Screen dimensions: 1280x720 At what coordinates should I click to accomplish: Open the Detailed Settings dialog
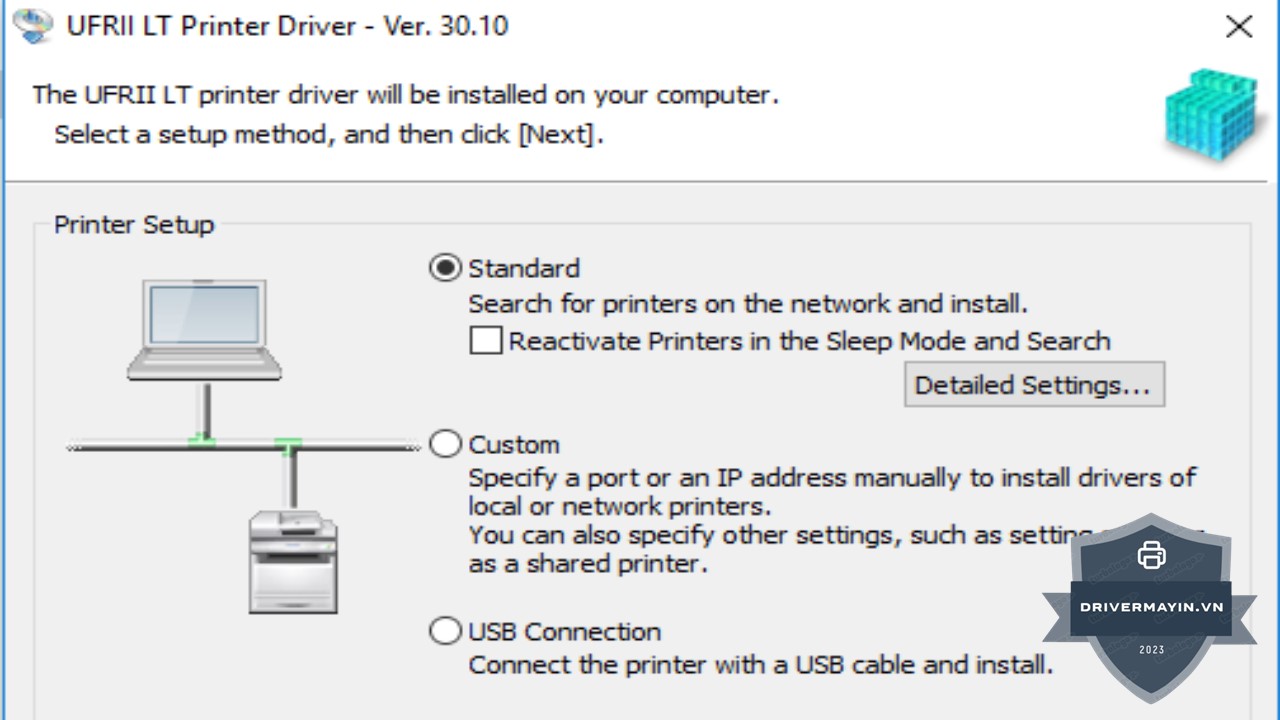pyautogui.click(x=1033, y=385)
